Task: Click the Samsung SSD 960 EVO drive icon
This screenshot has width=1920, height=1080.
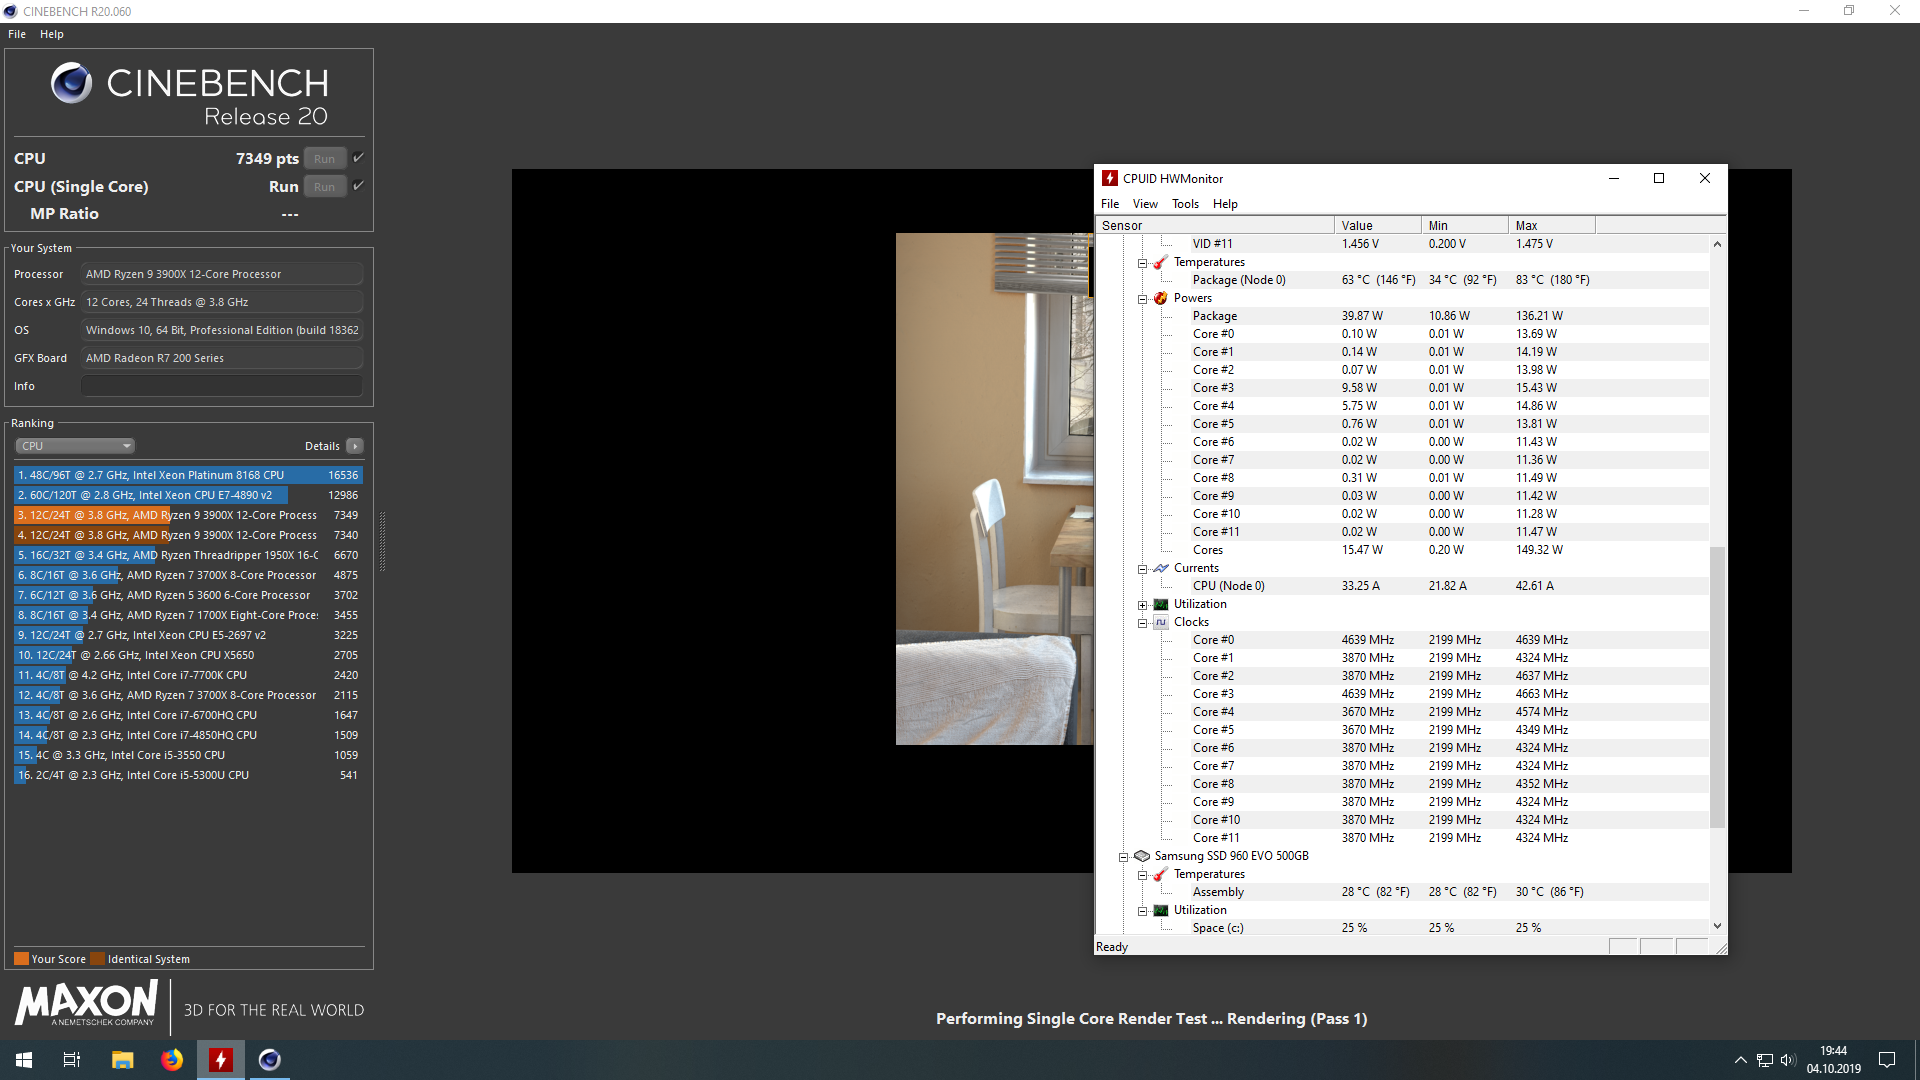Action: (1142, 856)
